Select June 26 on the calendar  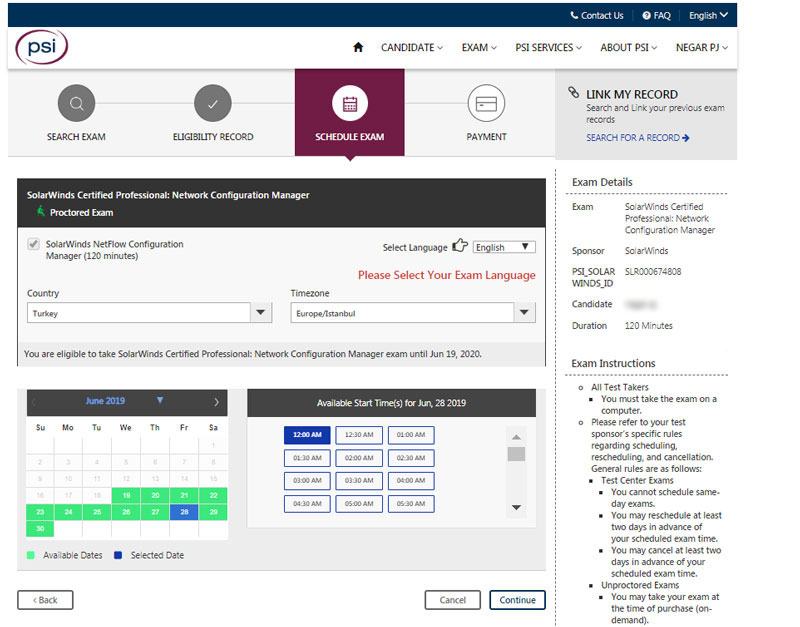pos(126,512)
